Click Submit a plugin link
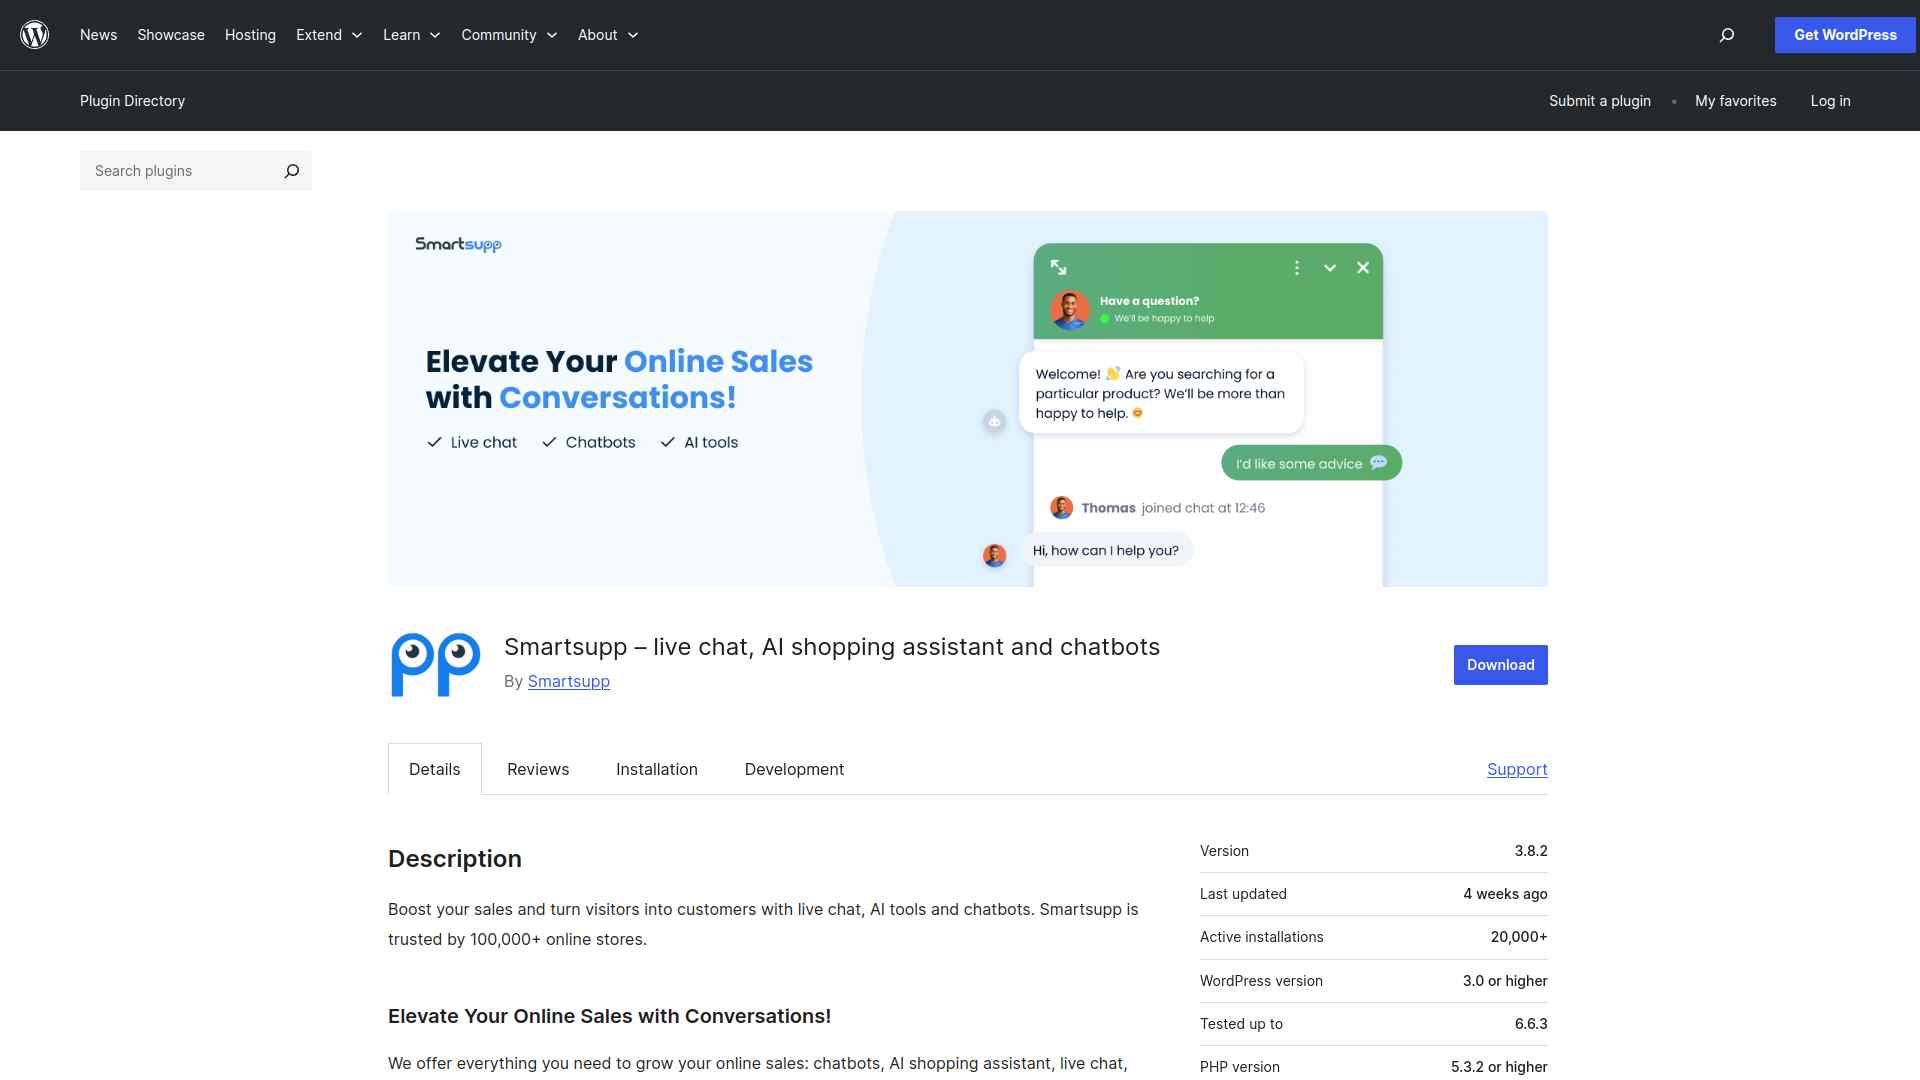The width and height of the screenshot is (1920, 1080). pyautogui.click(x=1600, y=101)
